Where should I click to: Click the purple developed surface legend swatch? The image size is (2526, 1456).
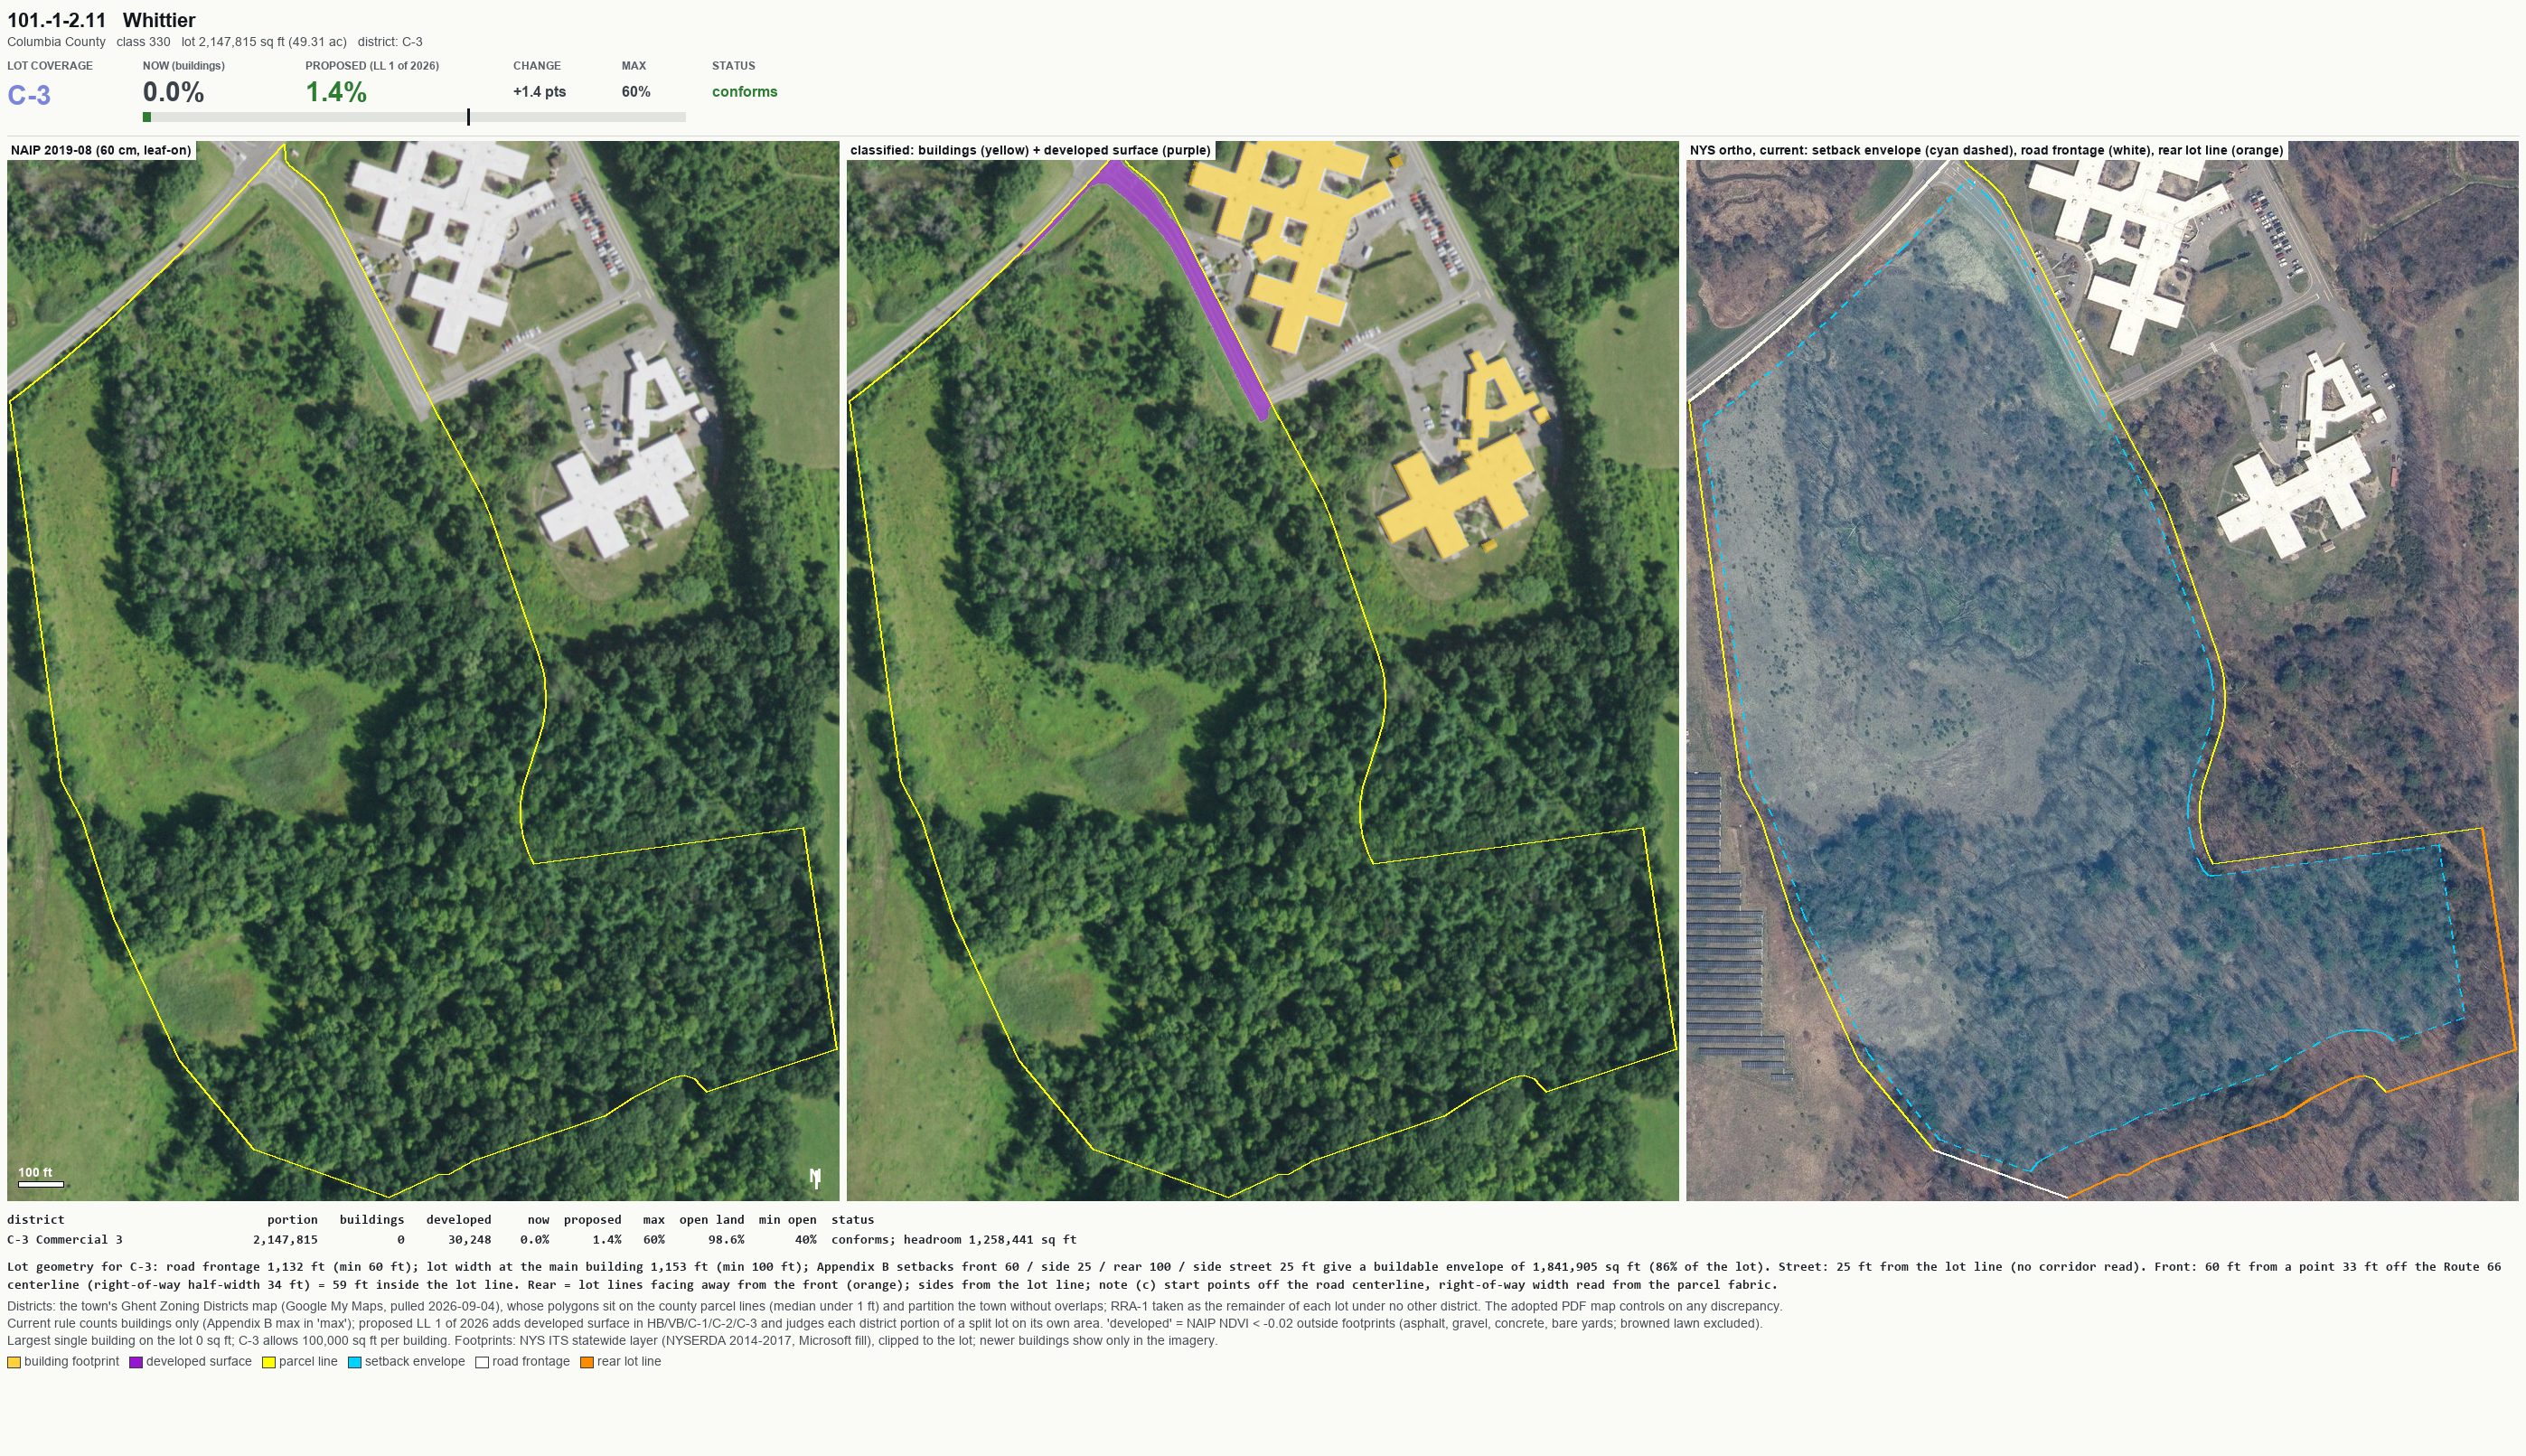(x=136, y=1362)
